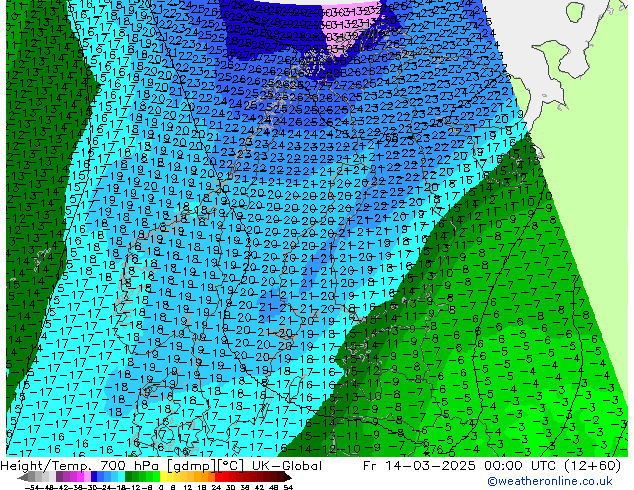The image size is (634, 490).
Task: Select the cyan swatch in the legend
Action: (121, 477)
